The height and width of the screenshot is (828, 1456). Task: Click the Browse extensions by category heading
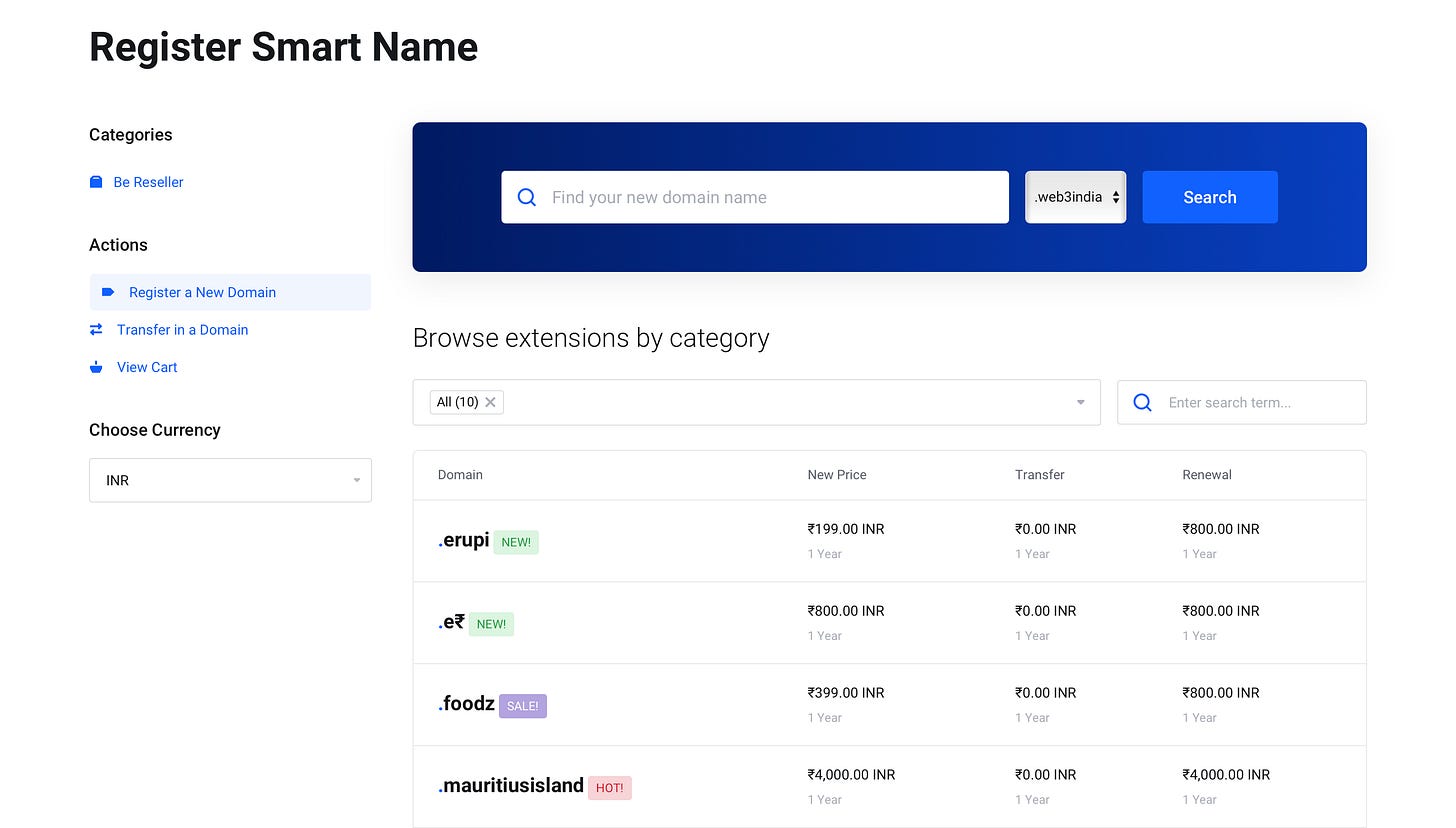tap(591, 338)
